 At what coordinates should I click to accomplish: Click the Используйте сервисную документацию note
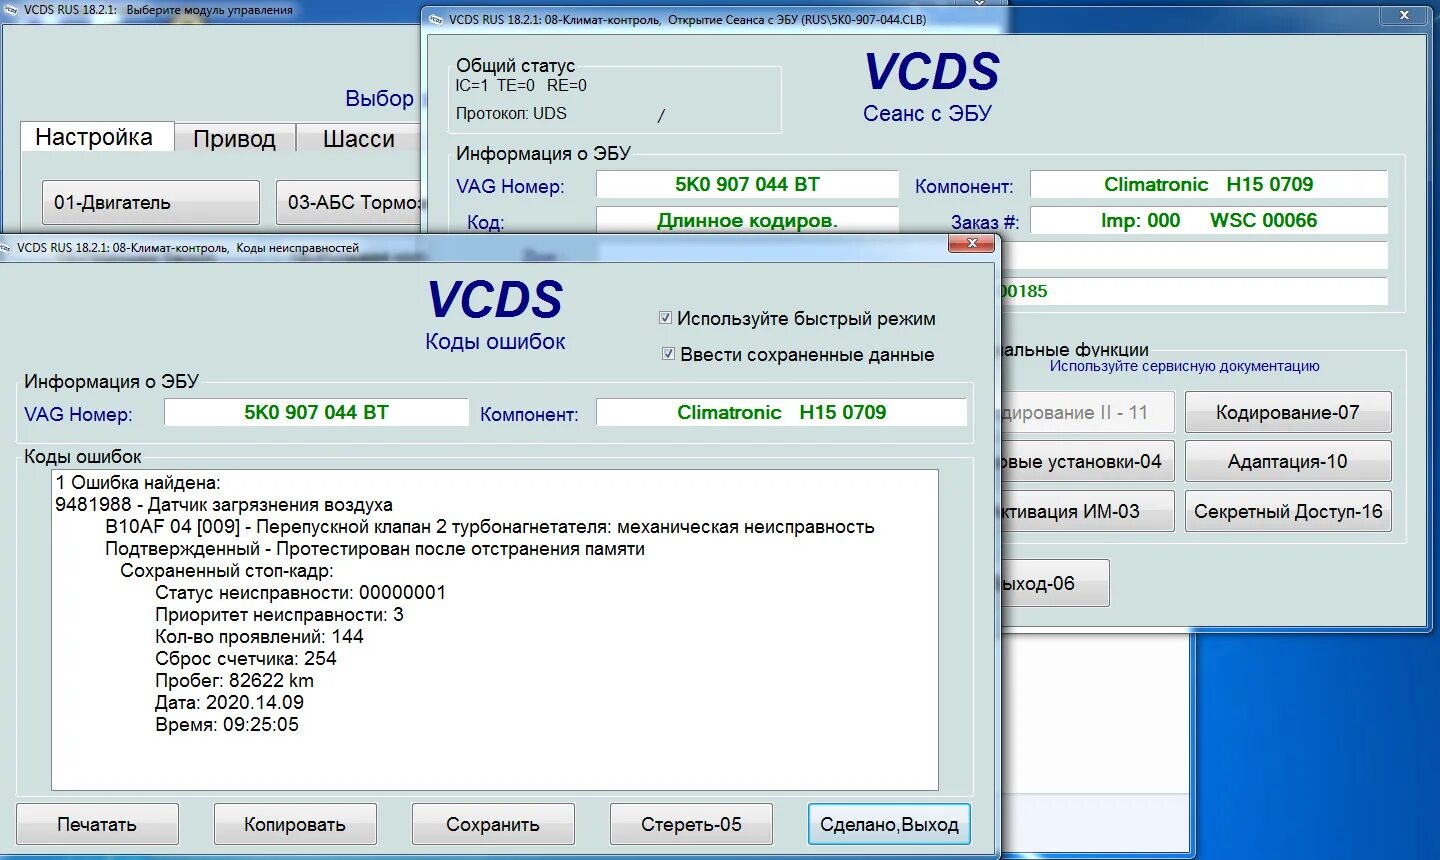point(1184,366)
